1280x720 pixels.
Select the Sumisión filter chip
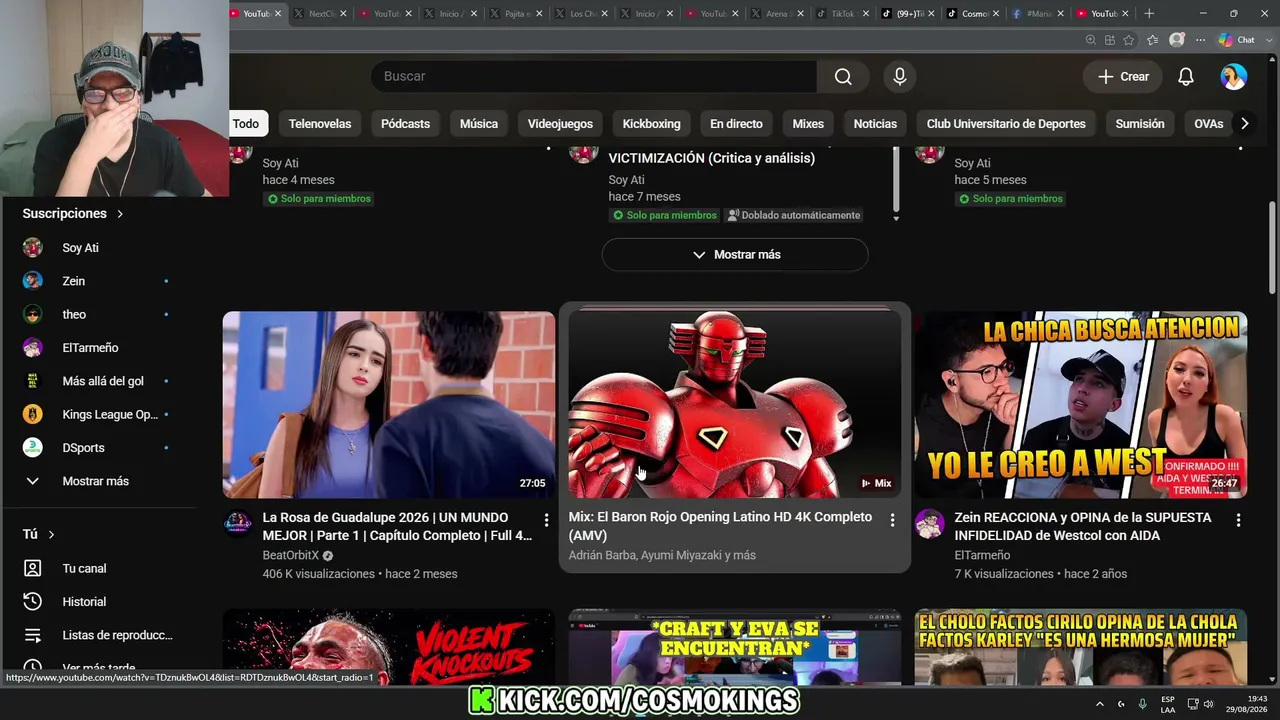[1140, 124]
